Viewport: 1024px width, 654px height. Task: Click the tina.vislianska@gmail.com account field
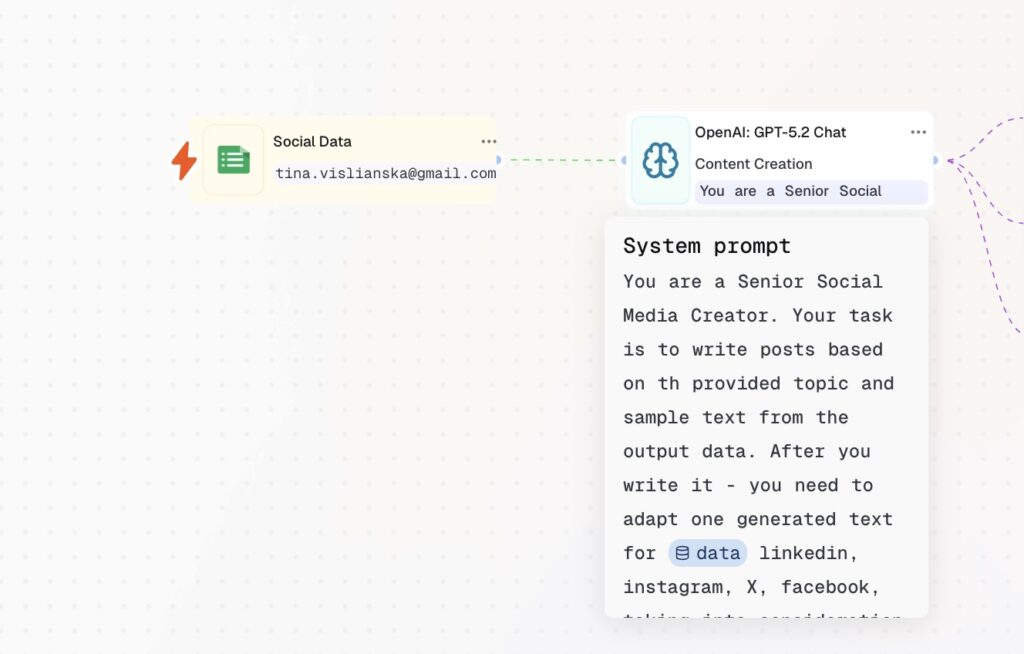[x=385, y=173]
